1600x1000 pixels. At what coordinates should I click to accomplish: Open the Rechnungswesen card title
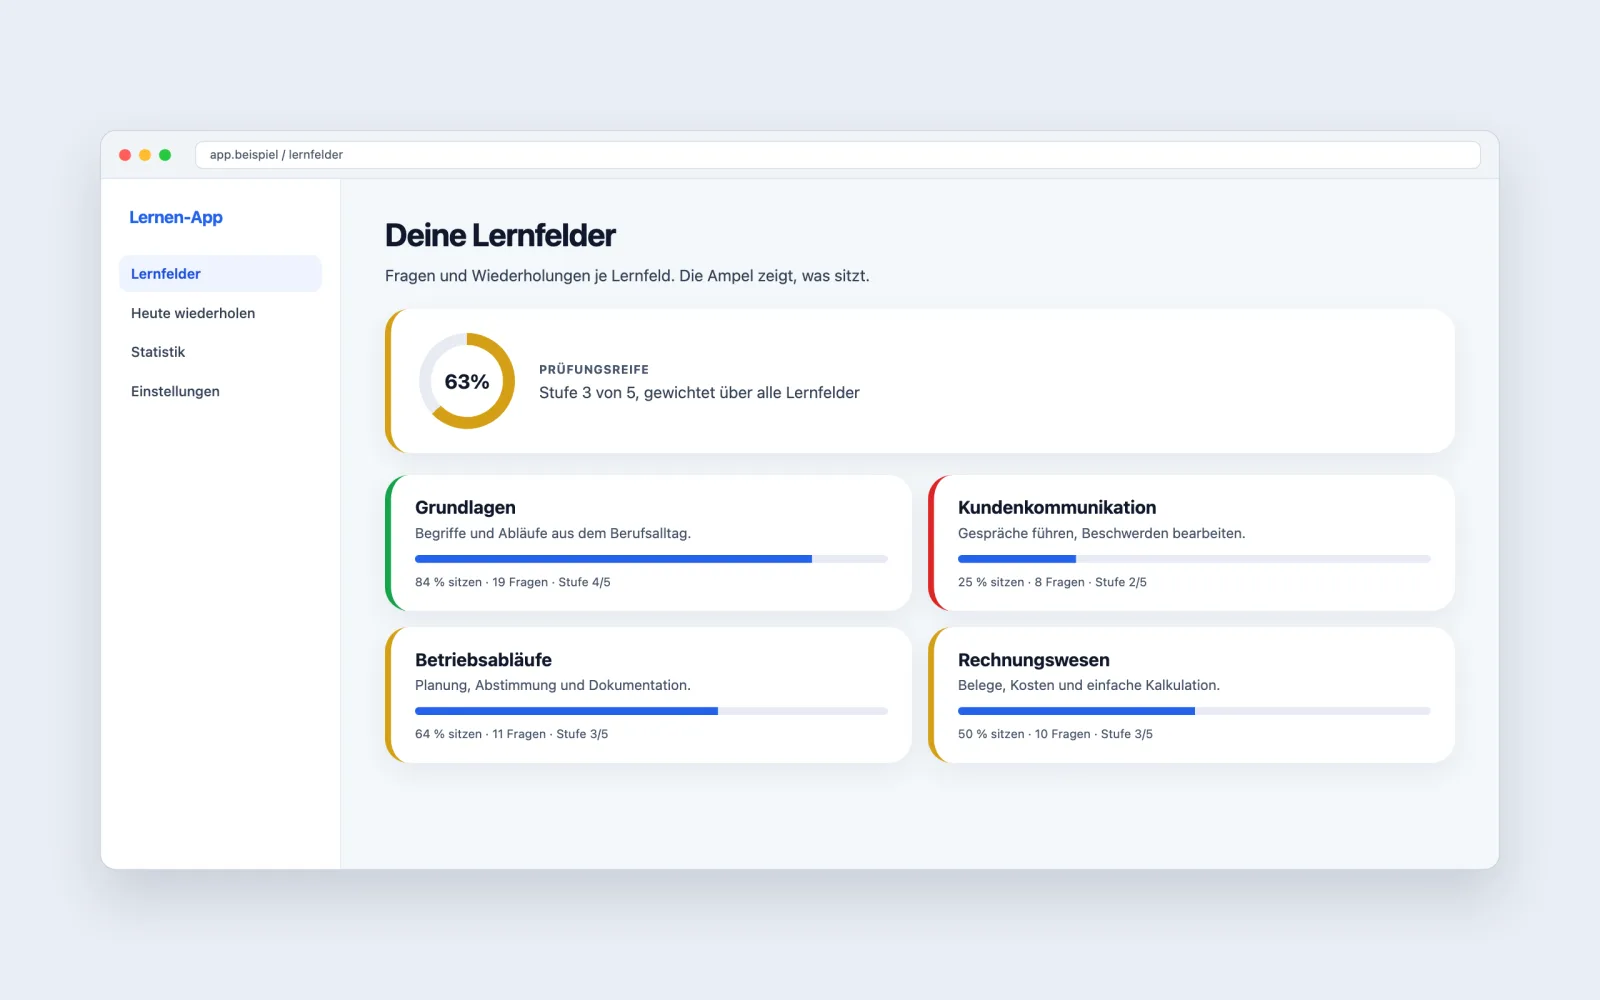[1034, 660]
